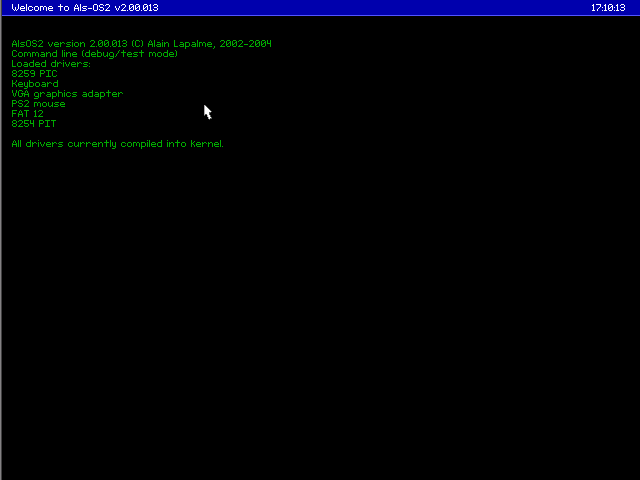Click 'All drivers currently compiled into Kernel.' line

[x=118, y=144]
